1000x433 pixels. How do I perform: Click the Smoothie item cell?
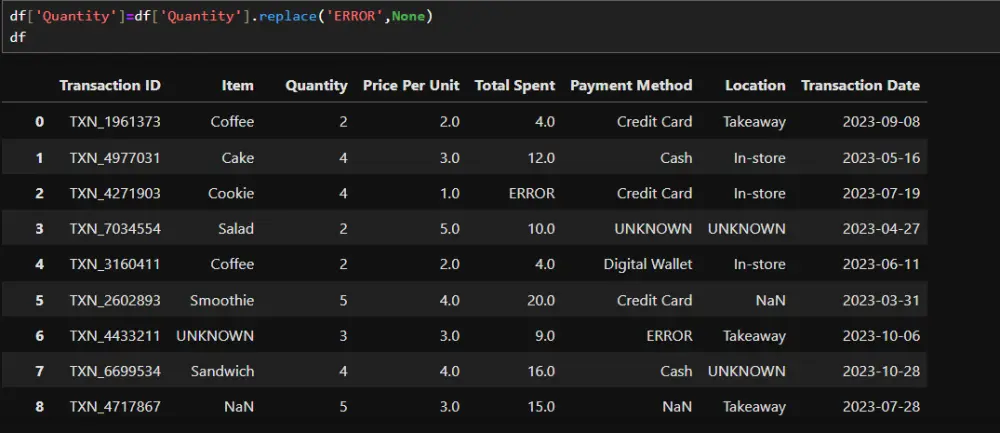coord(222,300)
